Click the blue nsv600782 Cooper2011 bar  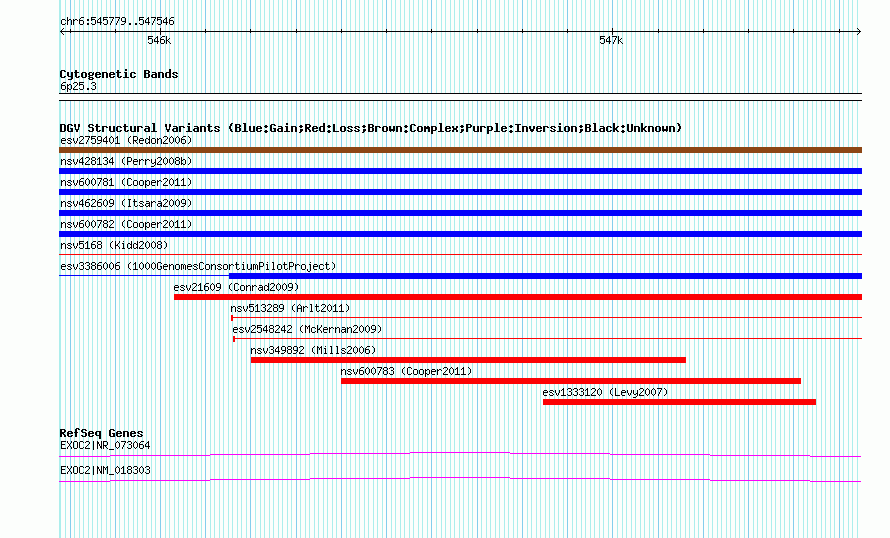click(460, 234)
